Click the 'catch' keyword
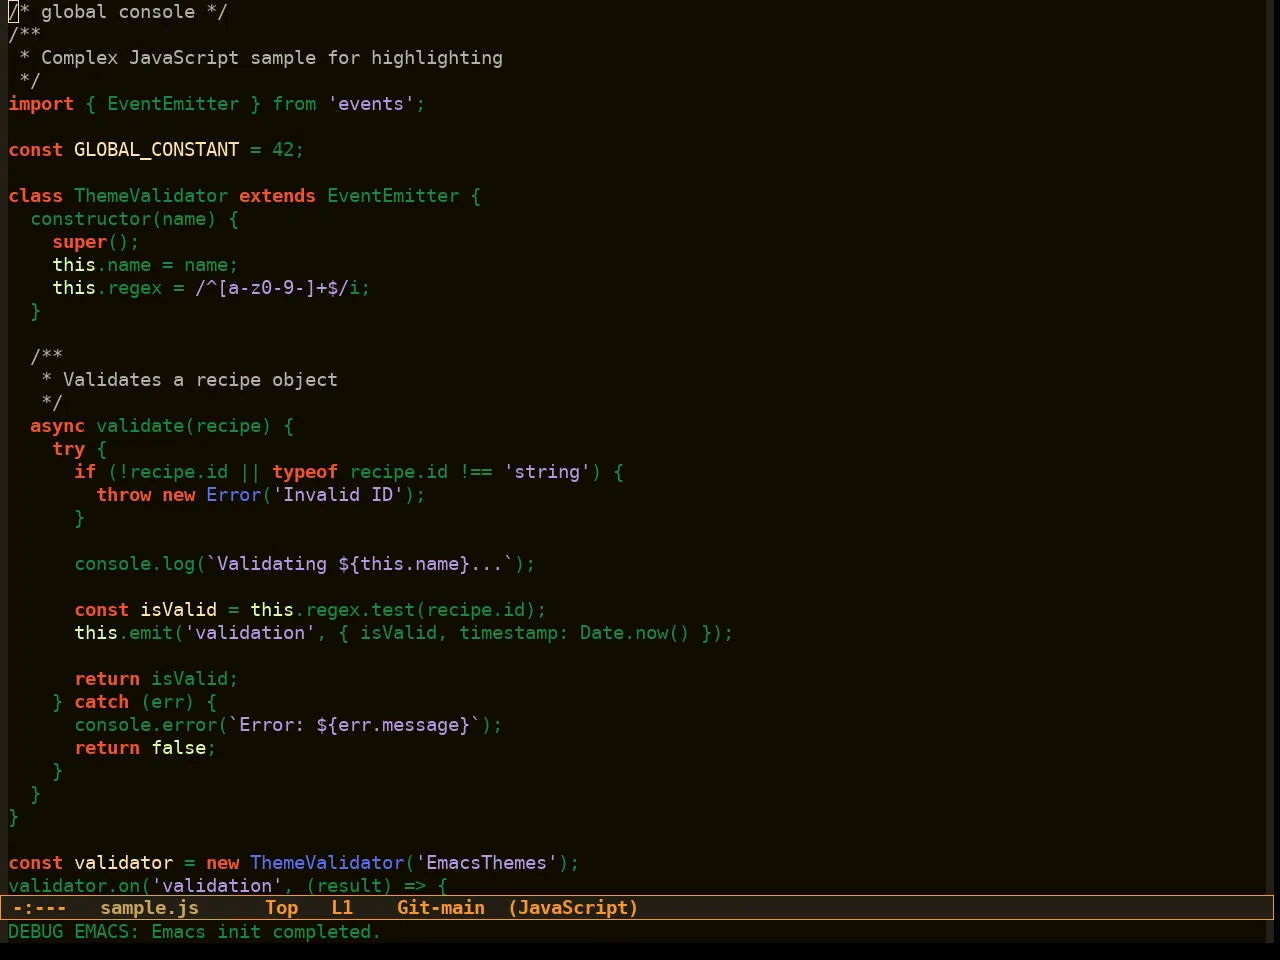 click(x=102, y=702)
